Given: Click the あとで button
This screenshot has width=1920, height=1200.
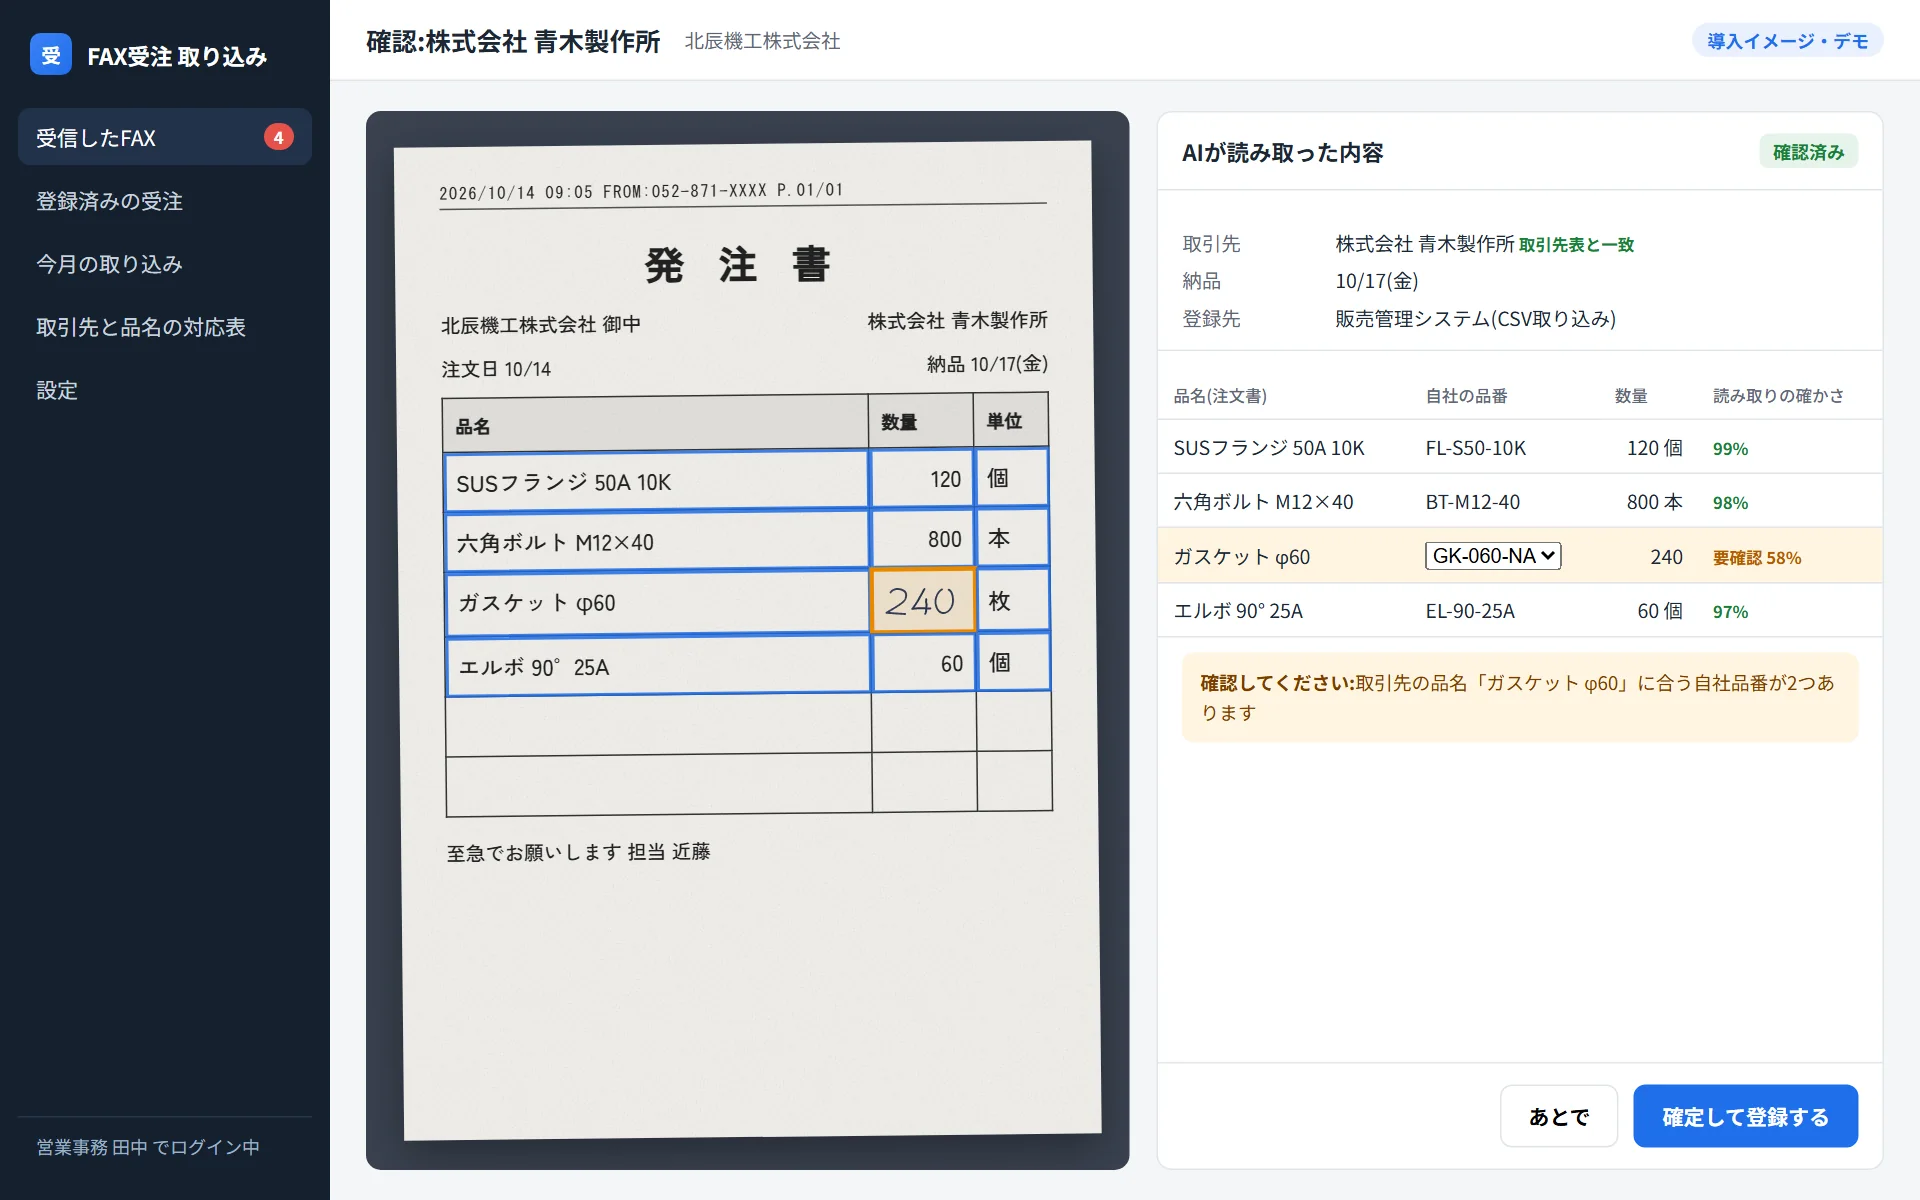Looking at the screenshot, I should (1558, 1116).
